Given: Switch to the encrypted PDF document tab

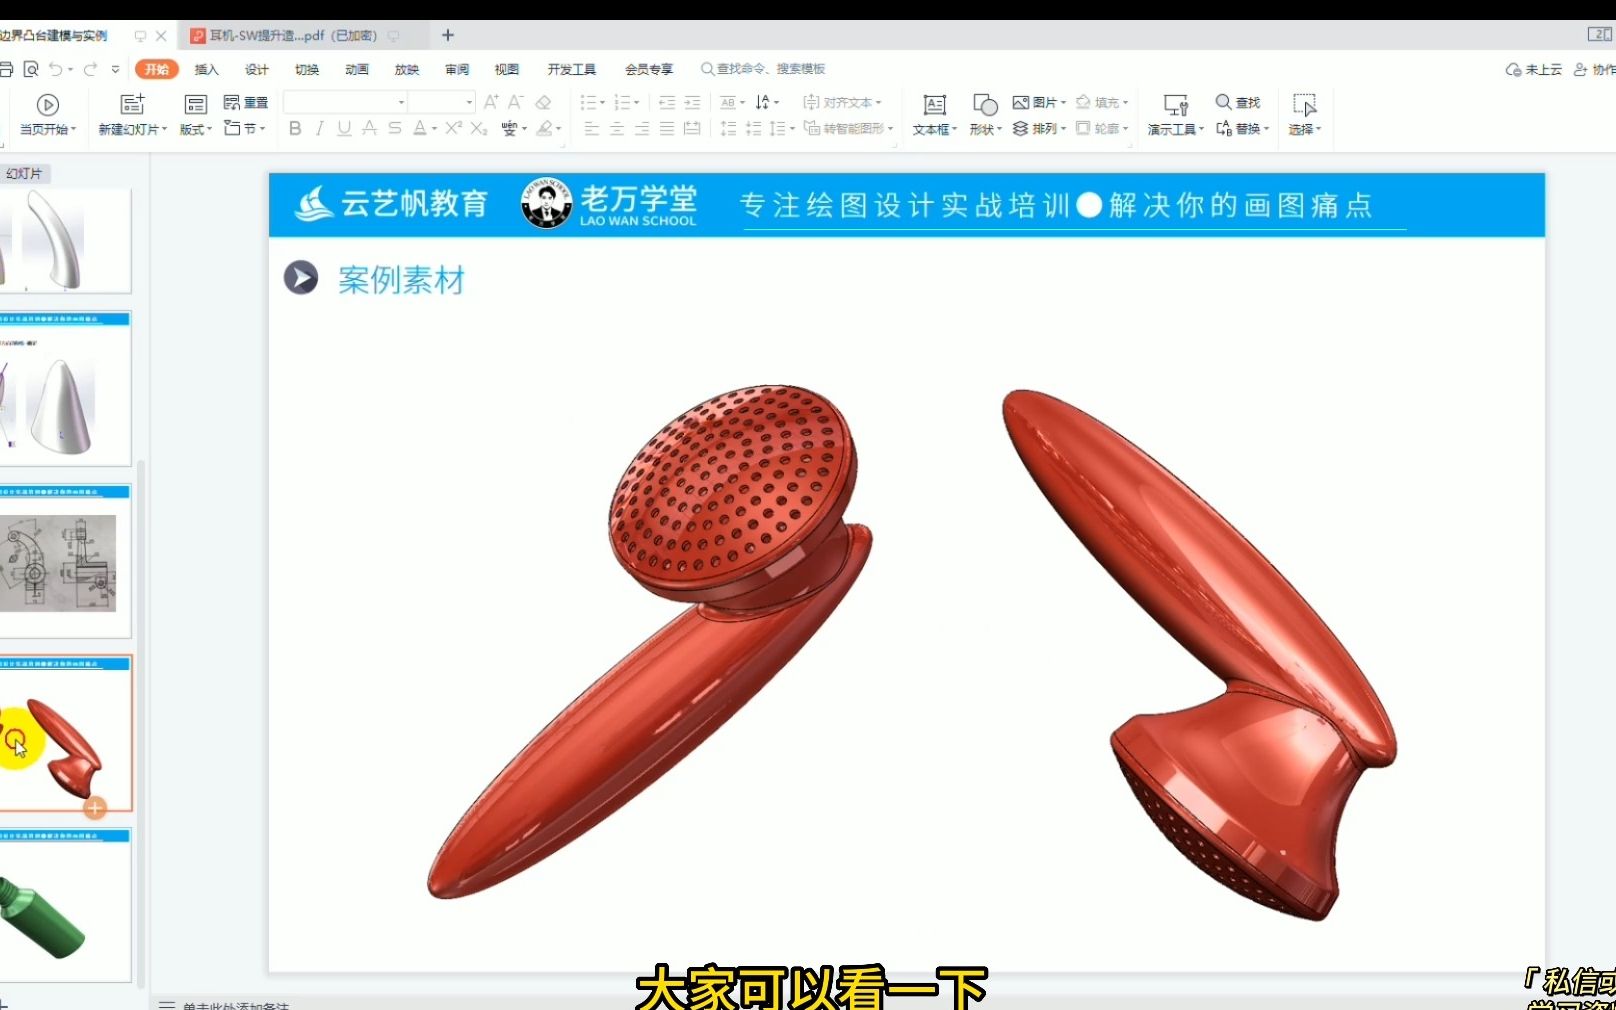Looking at the screenshot, I should tap(290, 35).
